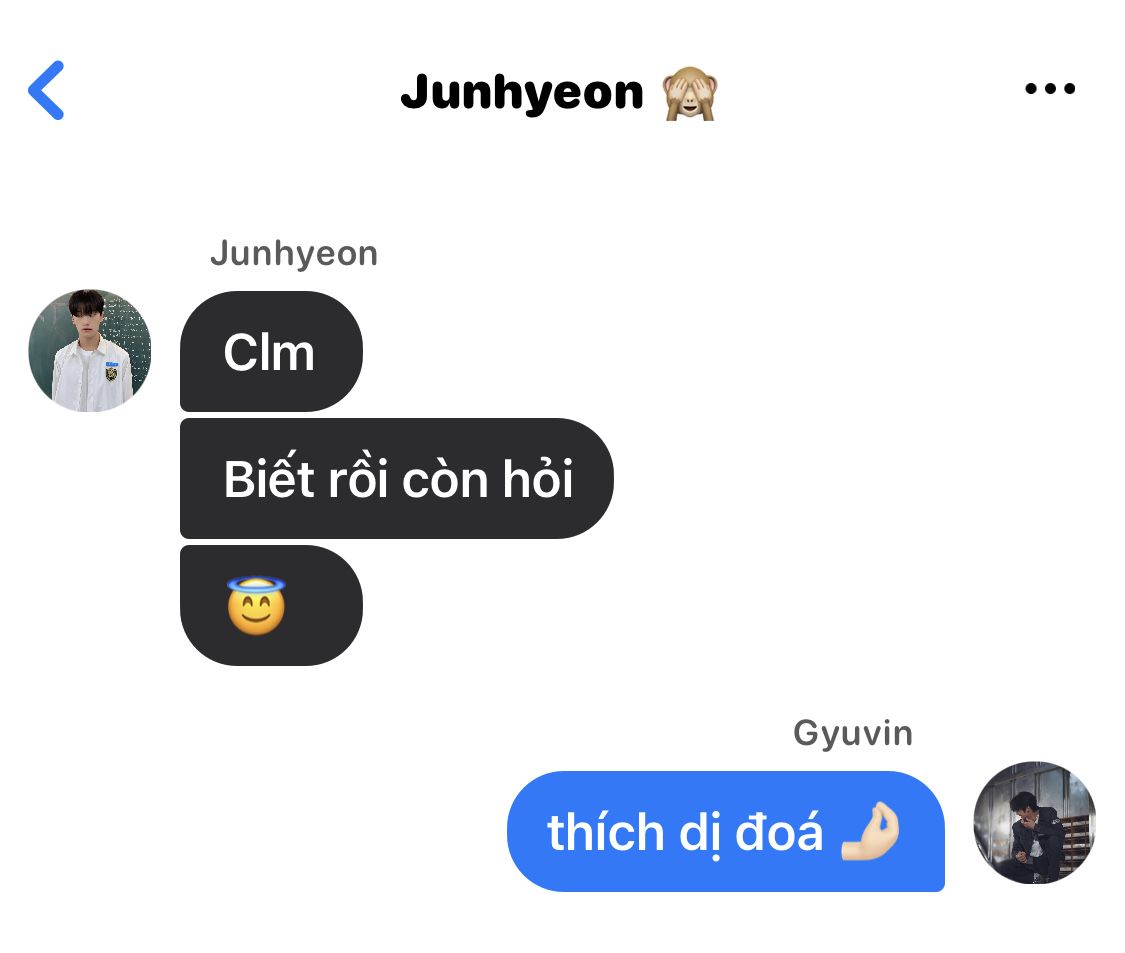Viewport: 1125px width, 953px height.
Task: Open the three-dot options menu
Action: (1050, 89)
